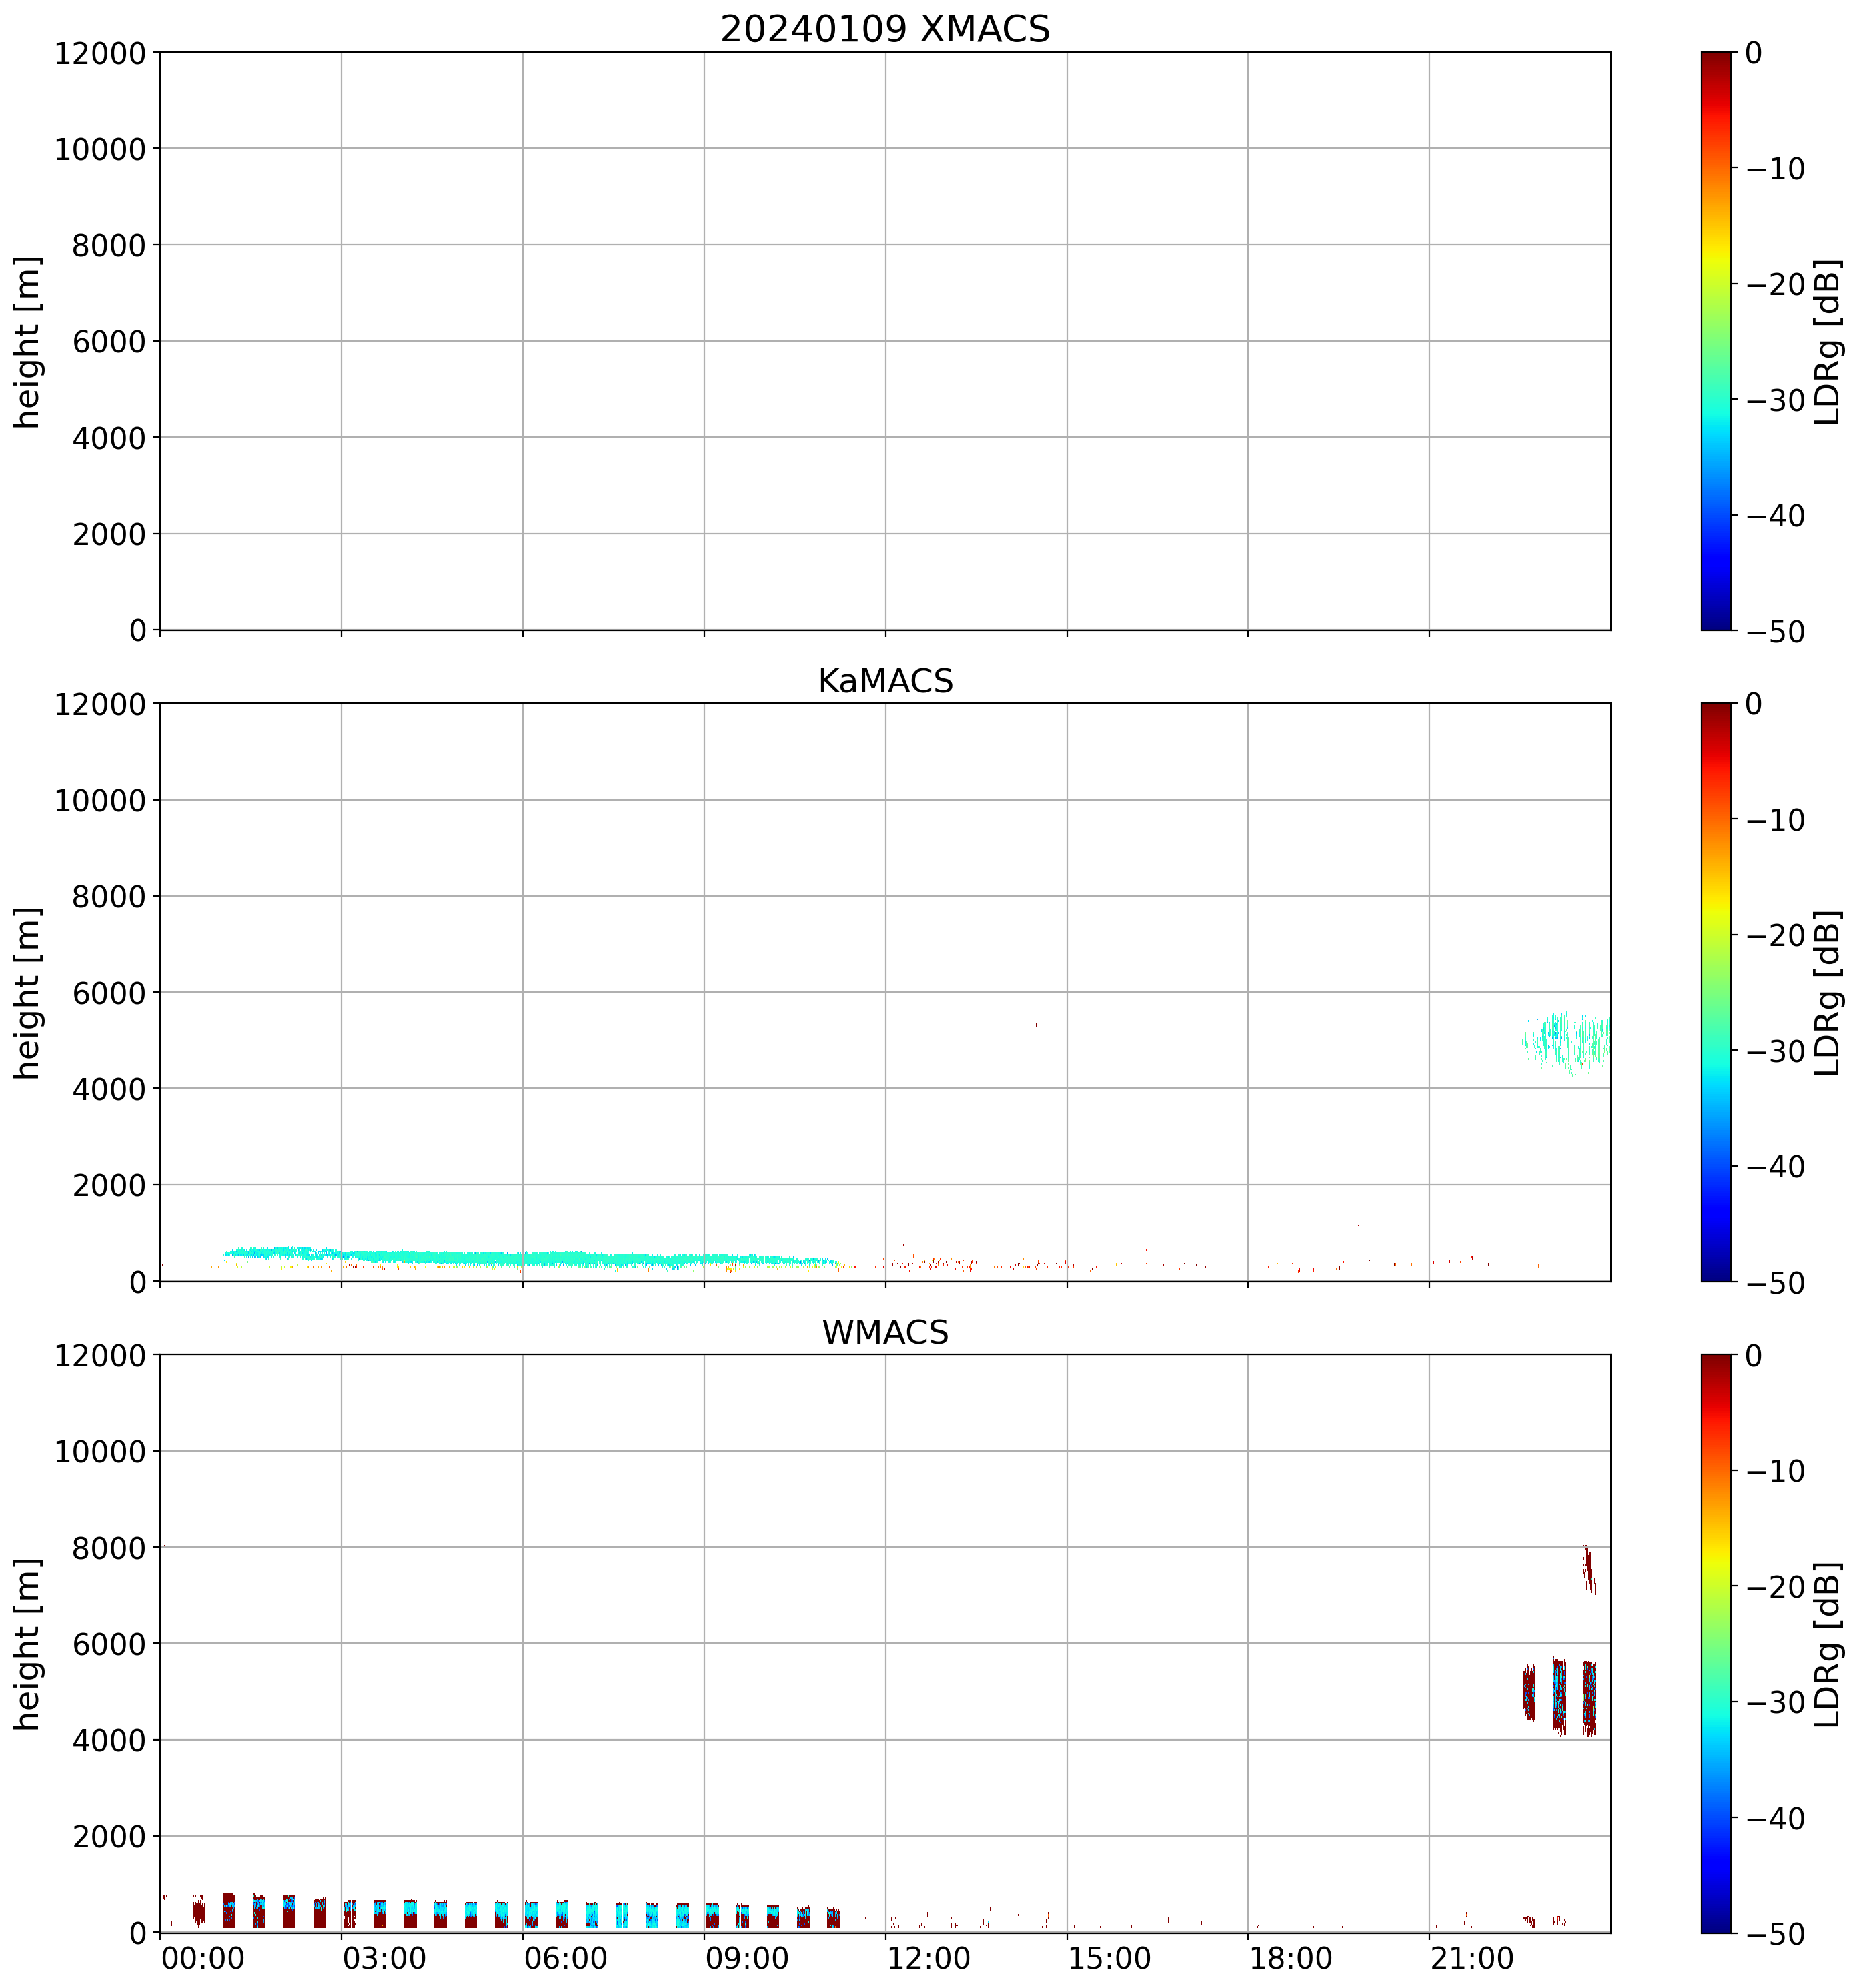The width and height of the screenshot is (1859, 1988).
Task: Click the -30 tick on KaMACS colorbar
Action: coord(1775,1051)
